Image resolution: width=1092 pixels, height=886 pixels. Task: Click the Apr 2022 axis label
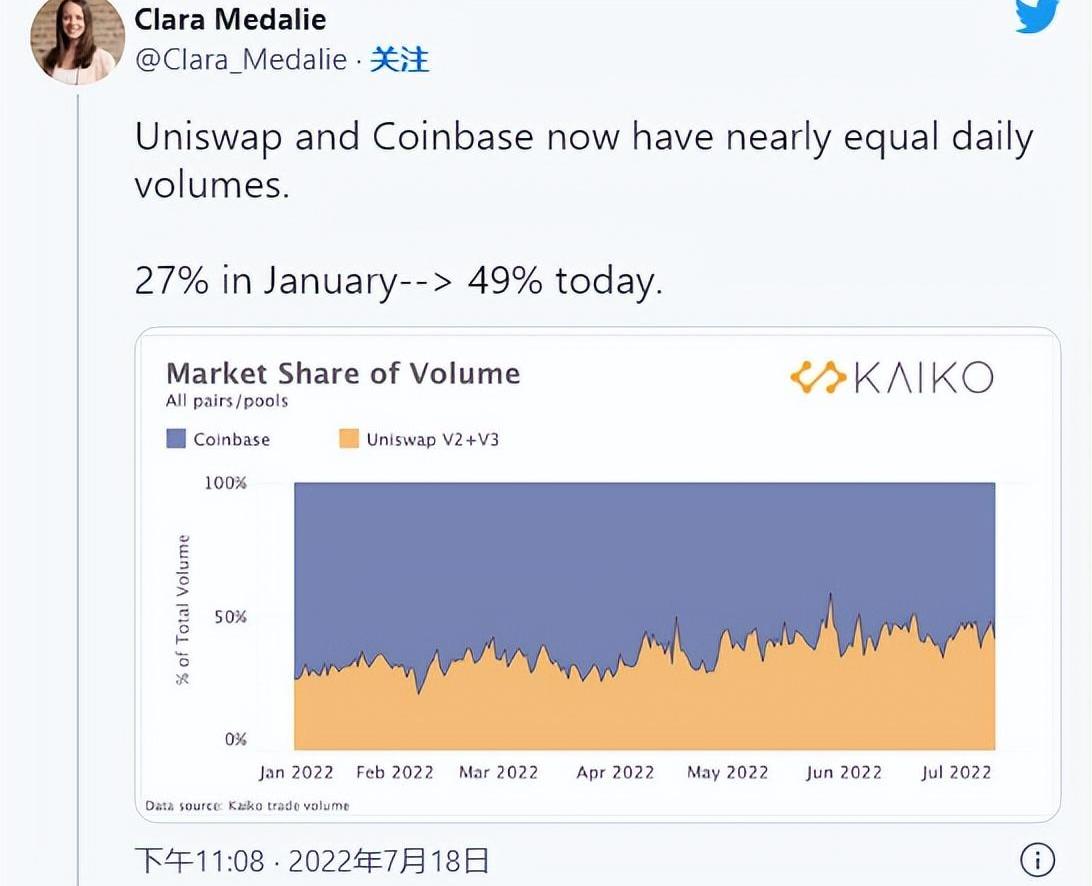click(x=615, y=772)
